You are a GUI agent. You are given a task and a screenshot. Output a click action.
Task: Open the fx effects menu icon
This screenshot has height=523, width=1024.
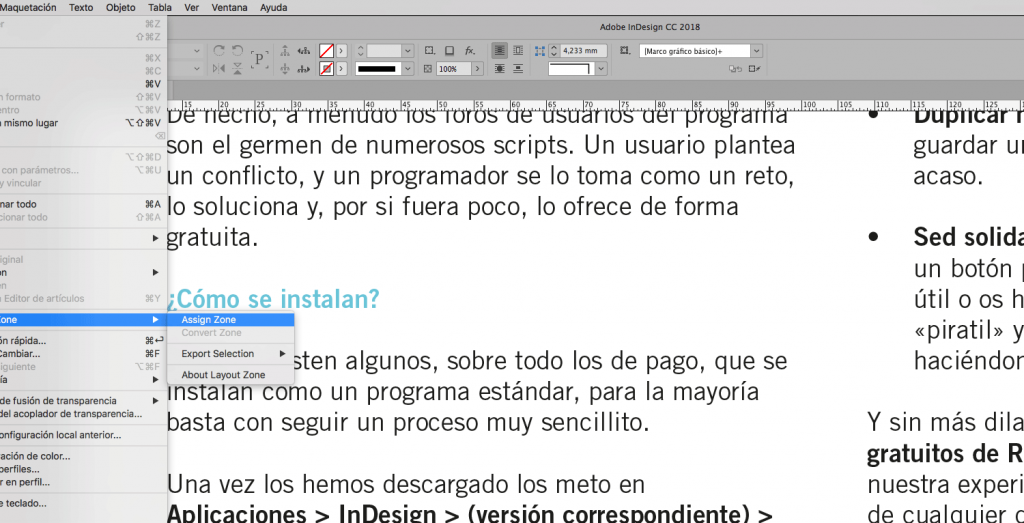click(x=470, y=50)
